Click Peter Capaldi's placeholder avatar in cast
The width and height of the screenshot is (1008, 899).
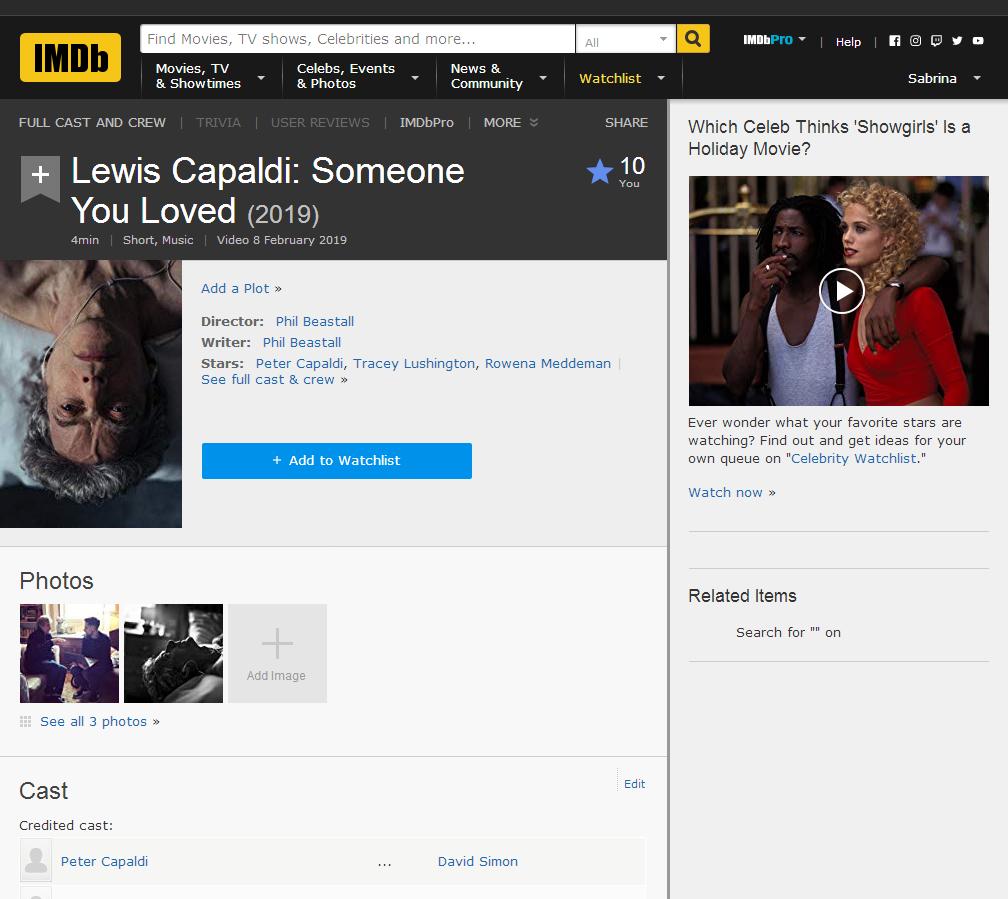[x=36, y=860]
